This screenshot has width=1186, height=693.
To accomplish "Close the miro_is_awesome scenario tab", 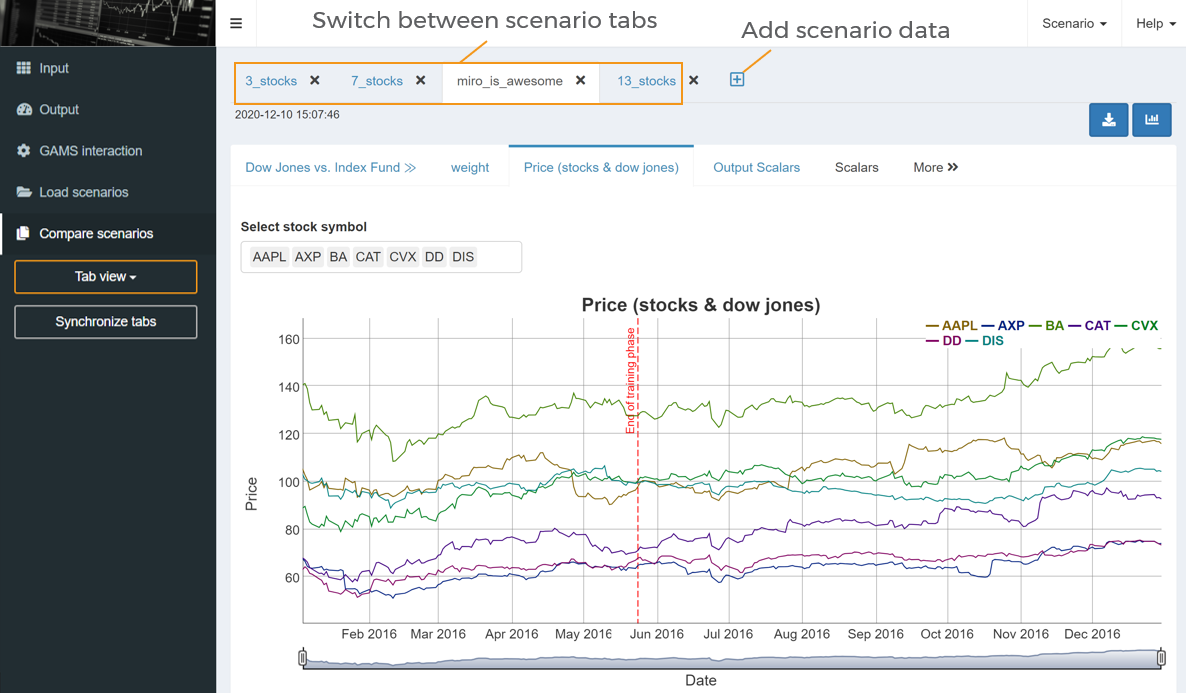I will click(x=580, y=80).
